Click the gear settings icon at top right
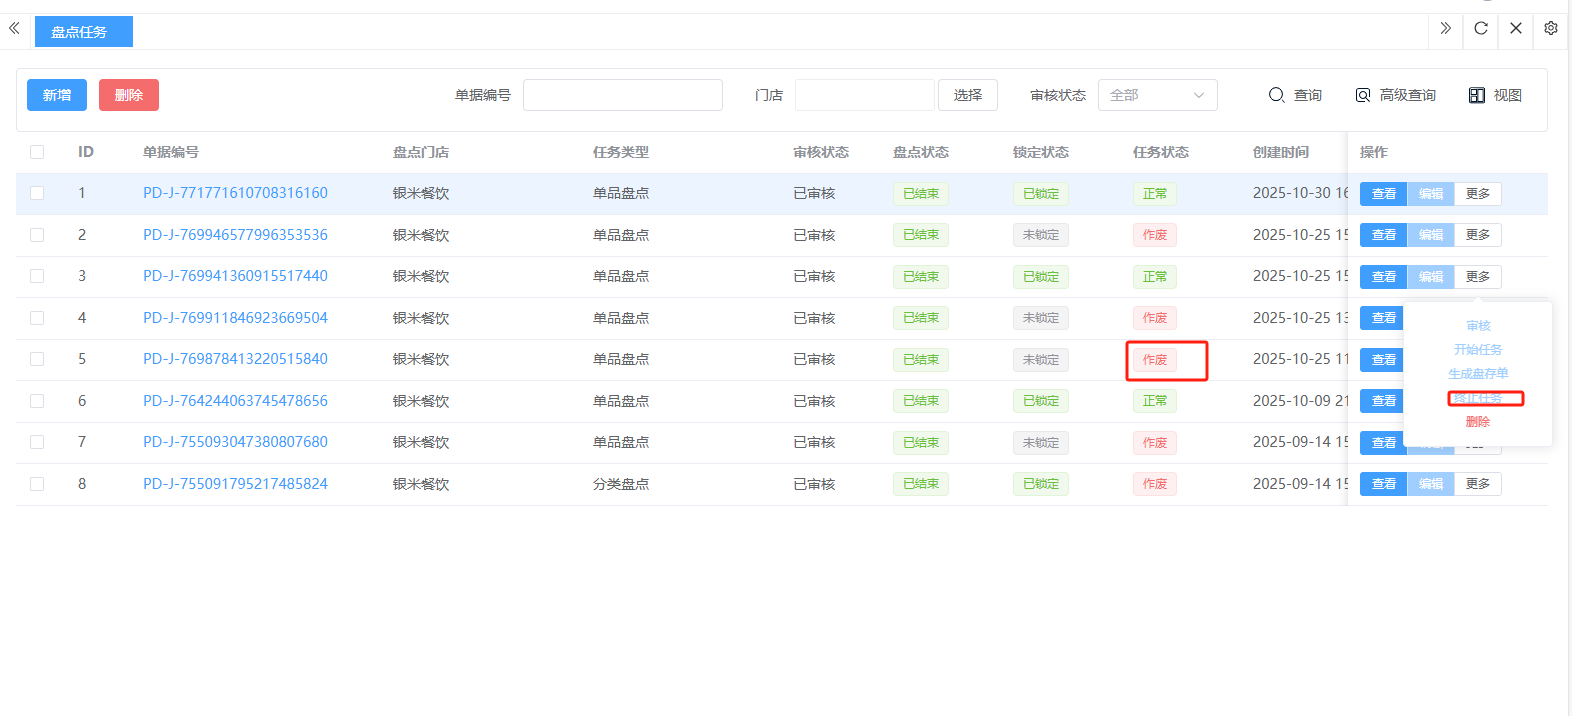Viewport: 1572px width, 716px height. click(x=1550, y=29)
